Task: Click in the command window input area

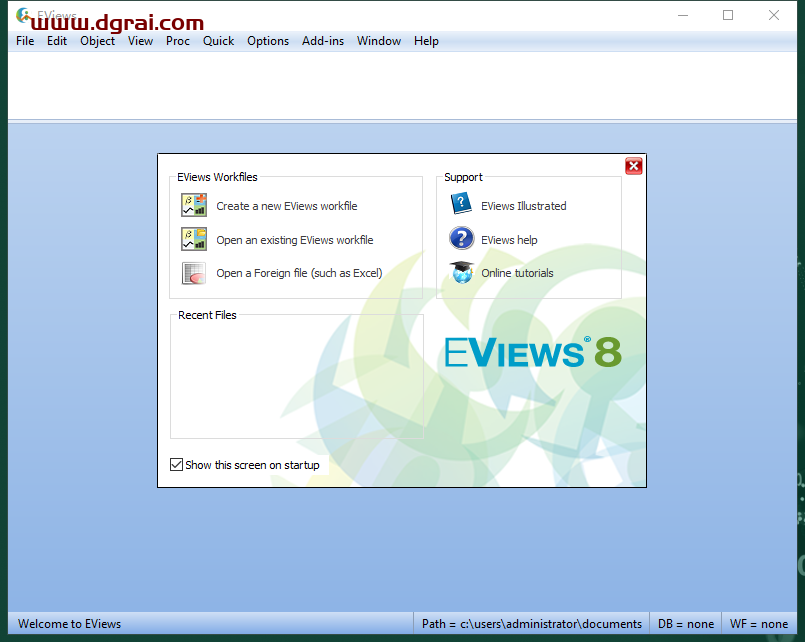Action: 402,85
